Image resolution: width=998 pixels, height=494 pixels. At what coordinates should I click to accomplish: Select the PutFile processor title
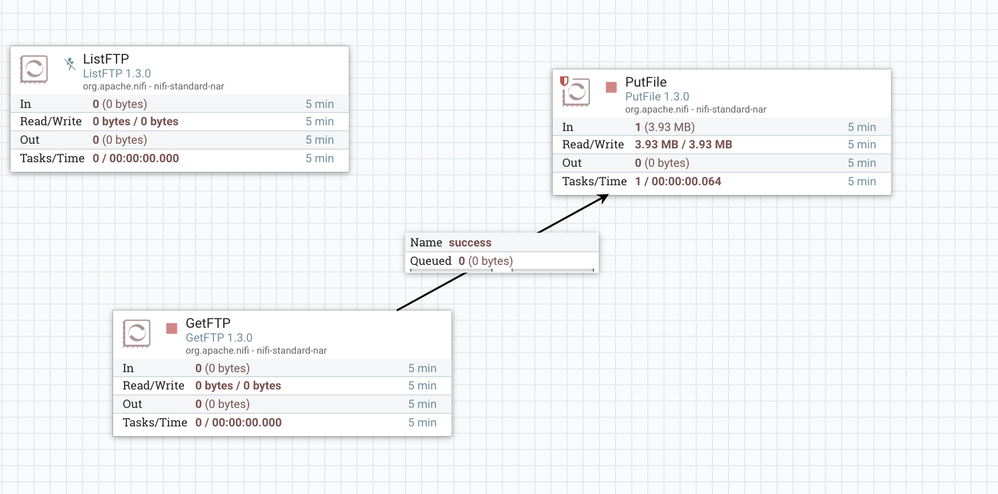pyautogui.click(x=646, y=82)
